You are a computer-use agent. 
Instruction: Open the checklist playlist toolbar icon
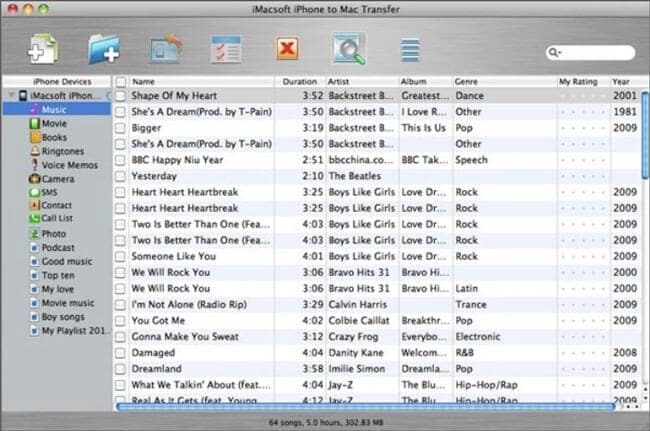[226, 49]
